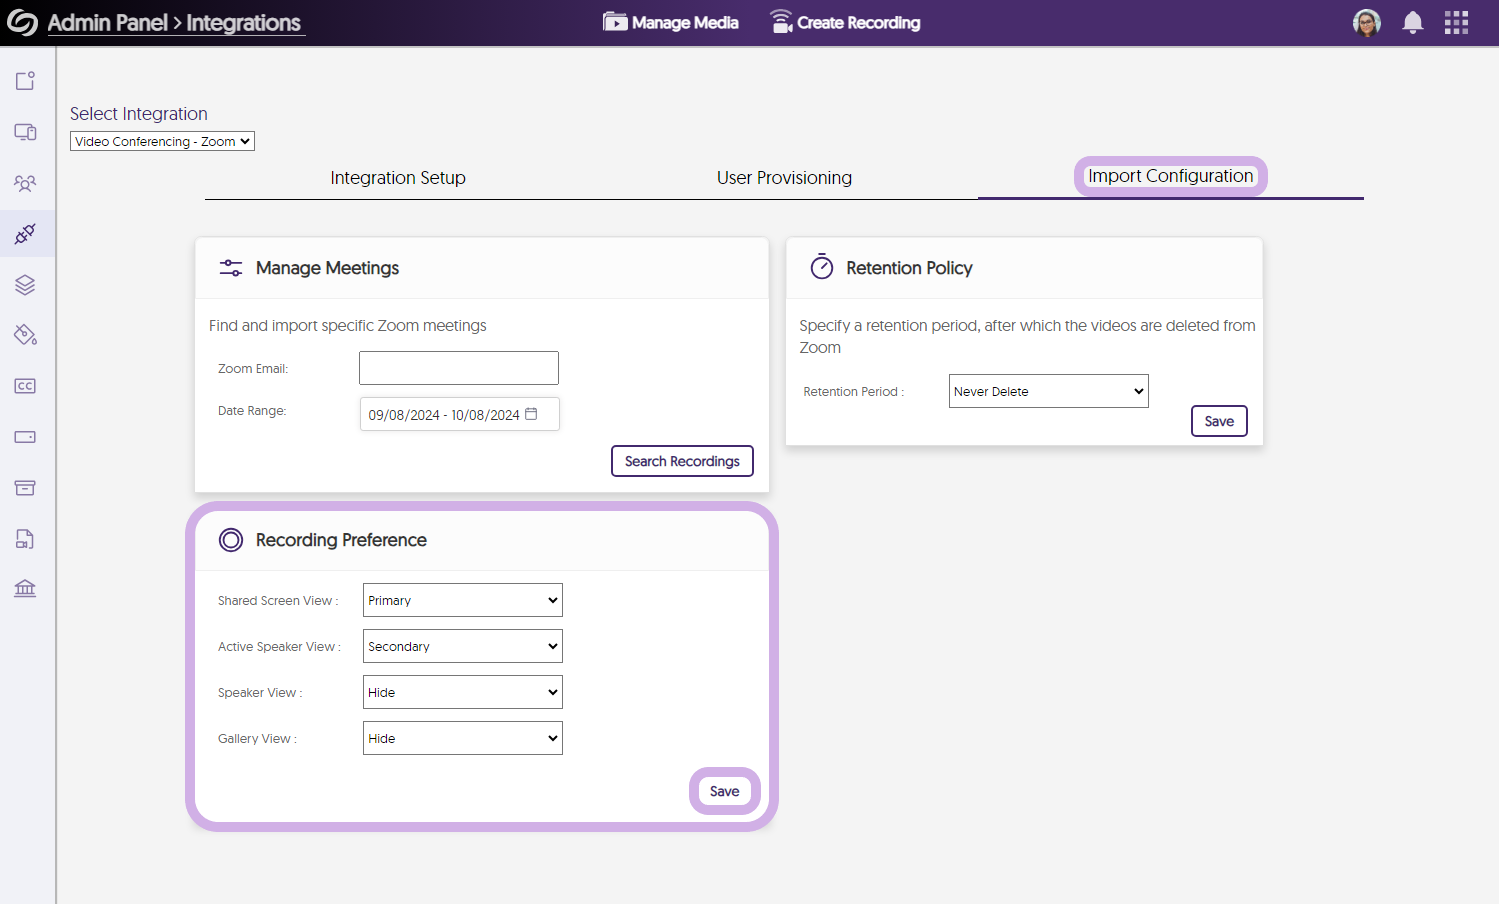Click the calendar icon in Date Range
The width and height of the screenshot is (1499, 904).
531,414
